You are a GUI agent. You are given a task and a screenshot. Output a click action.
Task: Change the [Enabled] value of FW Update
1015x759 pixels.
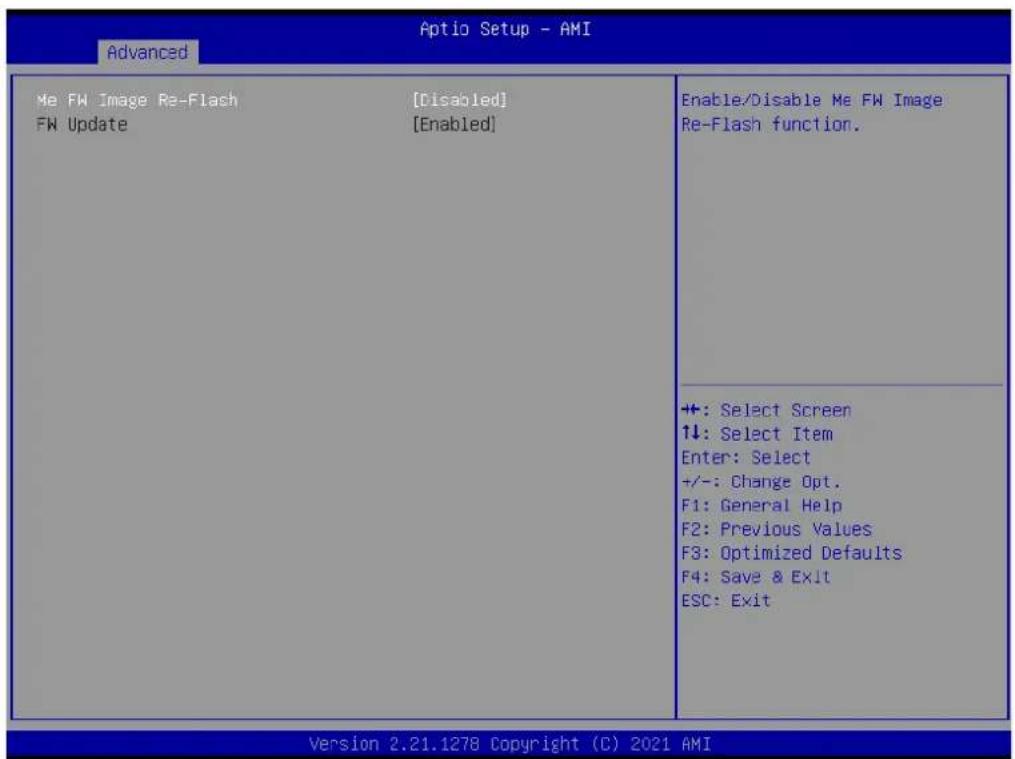(454, 124)
